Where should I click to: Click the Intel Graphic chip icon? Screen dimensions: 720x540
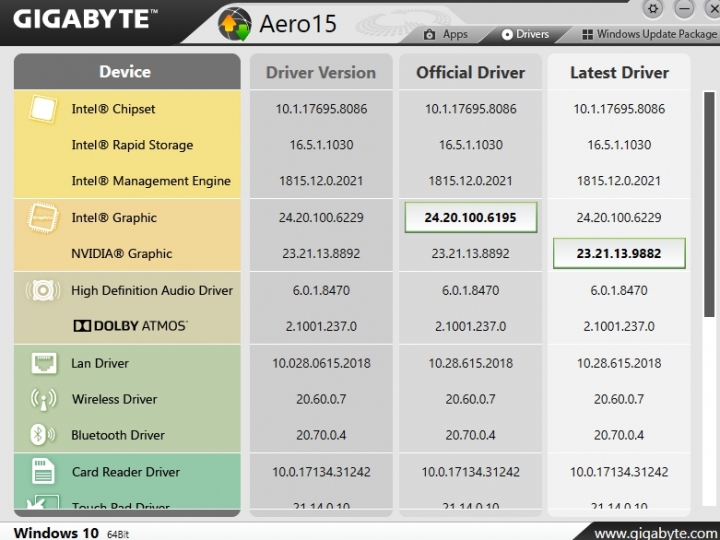pos(43,218)
